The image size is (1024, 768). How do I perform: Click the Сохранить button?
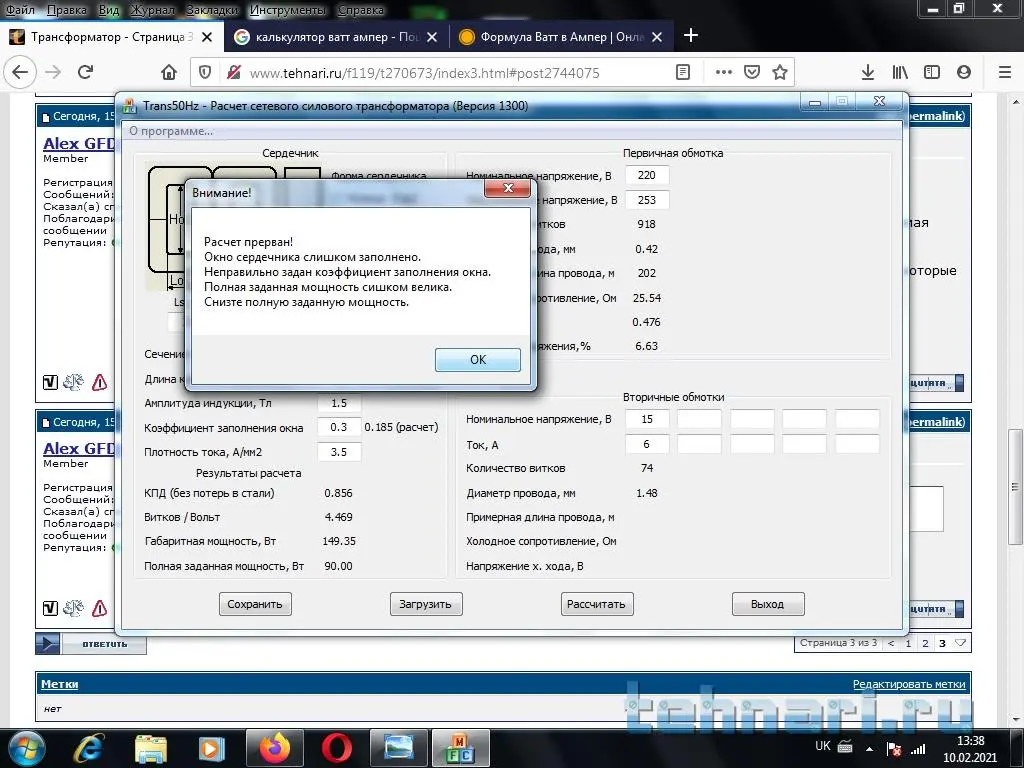coord(255,604)
